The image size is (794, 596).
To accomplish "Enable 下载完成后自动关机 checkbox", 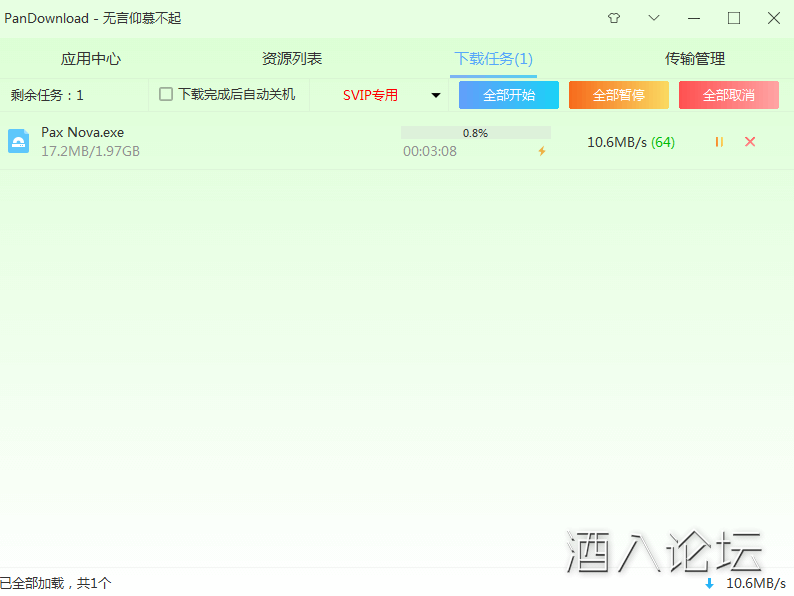I will [x=166, y=95].
